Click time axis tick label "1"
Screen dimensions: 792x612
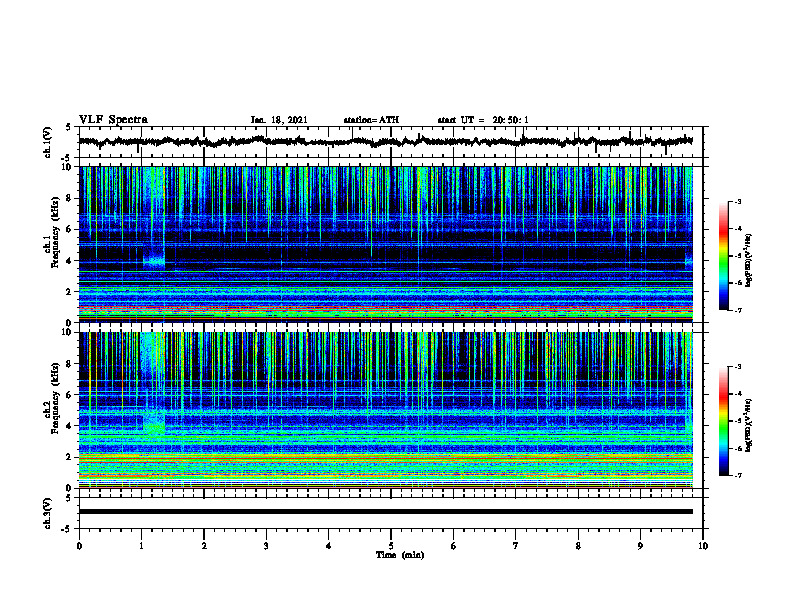[141, 546]
